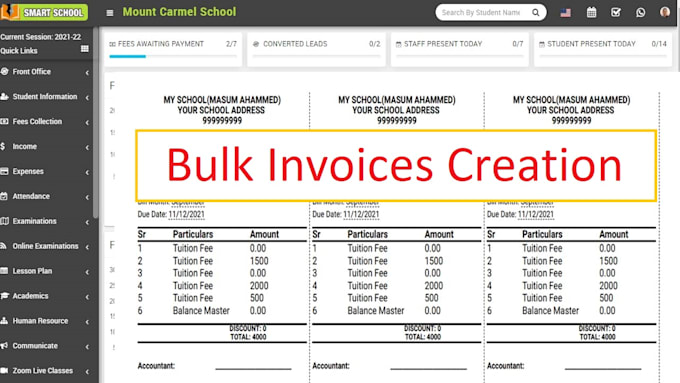Open Attendance menu item
The height and width of the screenshot is (383, 680).
46,196
